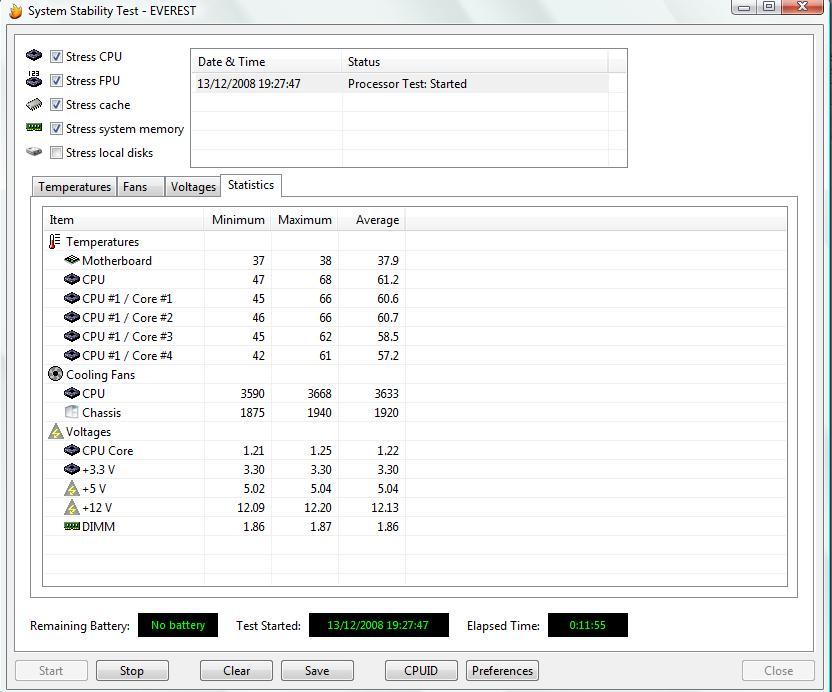Switch to the Voltages tab

193,187
